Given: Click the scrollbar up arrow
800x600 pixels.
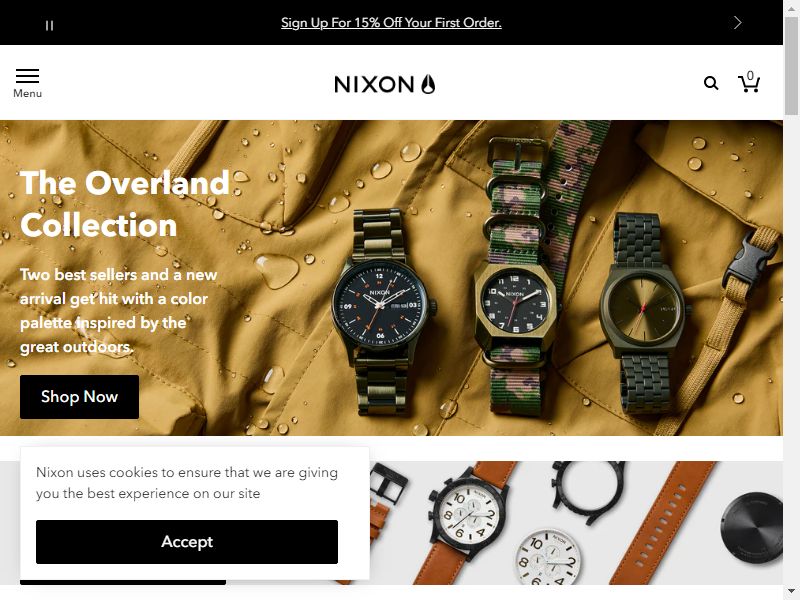Looking at the screenshot, I should pos(791,6).
